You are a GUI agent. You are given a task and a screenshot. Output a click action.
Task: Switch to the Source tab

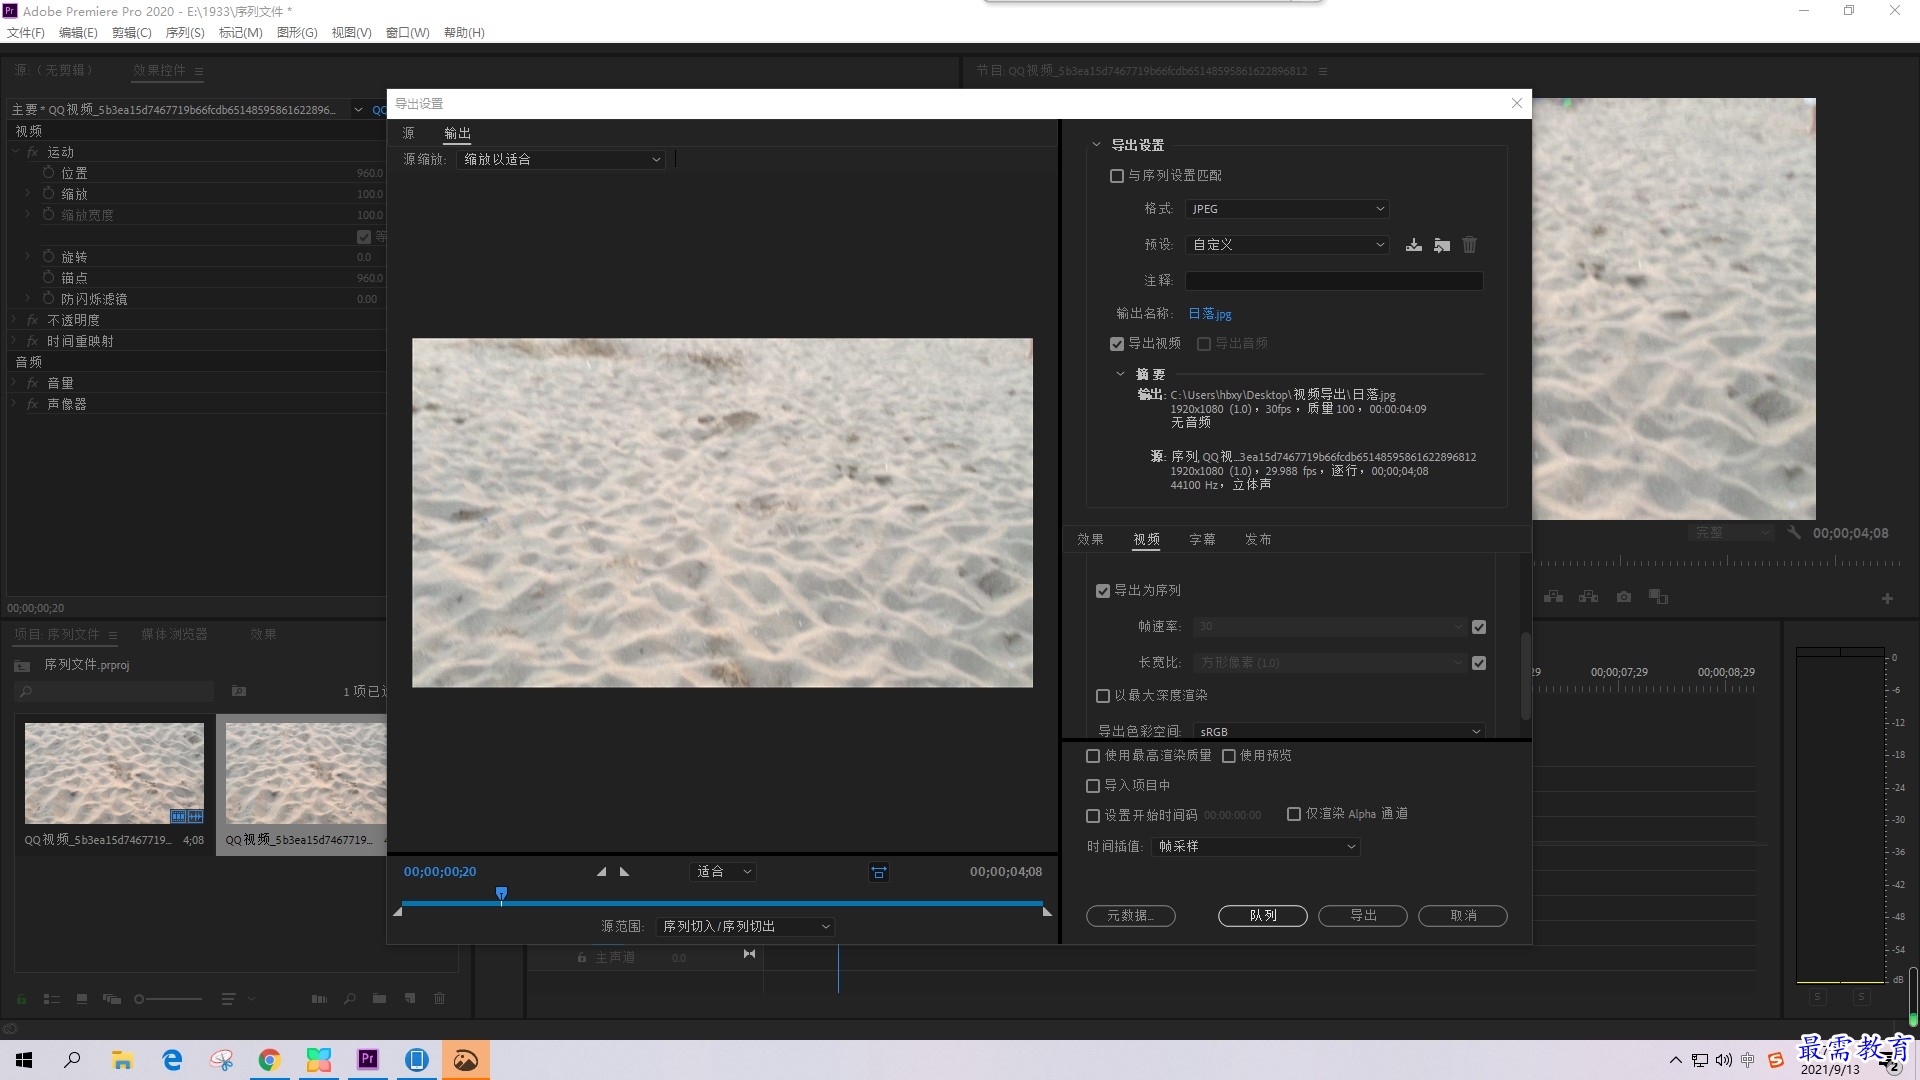[x=408, y=133]
